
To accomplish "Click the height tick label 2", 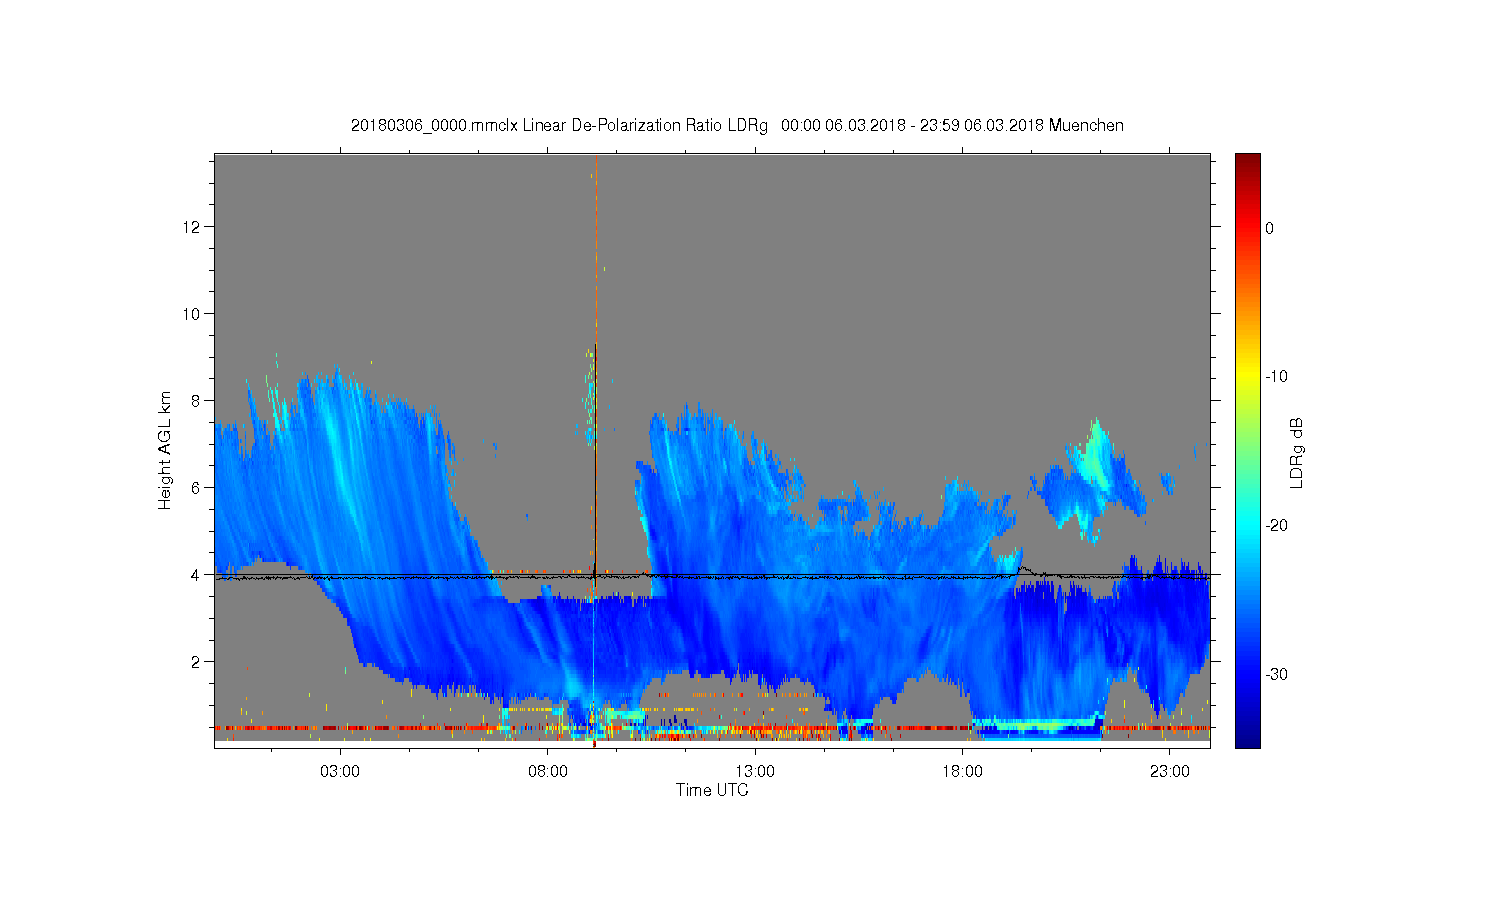I will (197, 662).
